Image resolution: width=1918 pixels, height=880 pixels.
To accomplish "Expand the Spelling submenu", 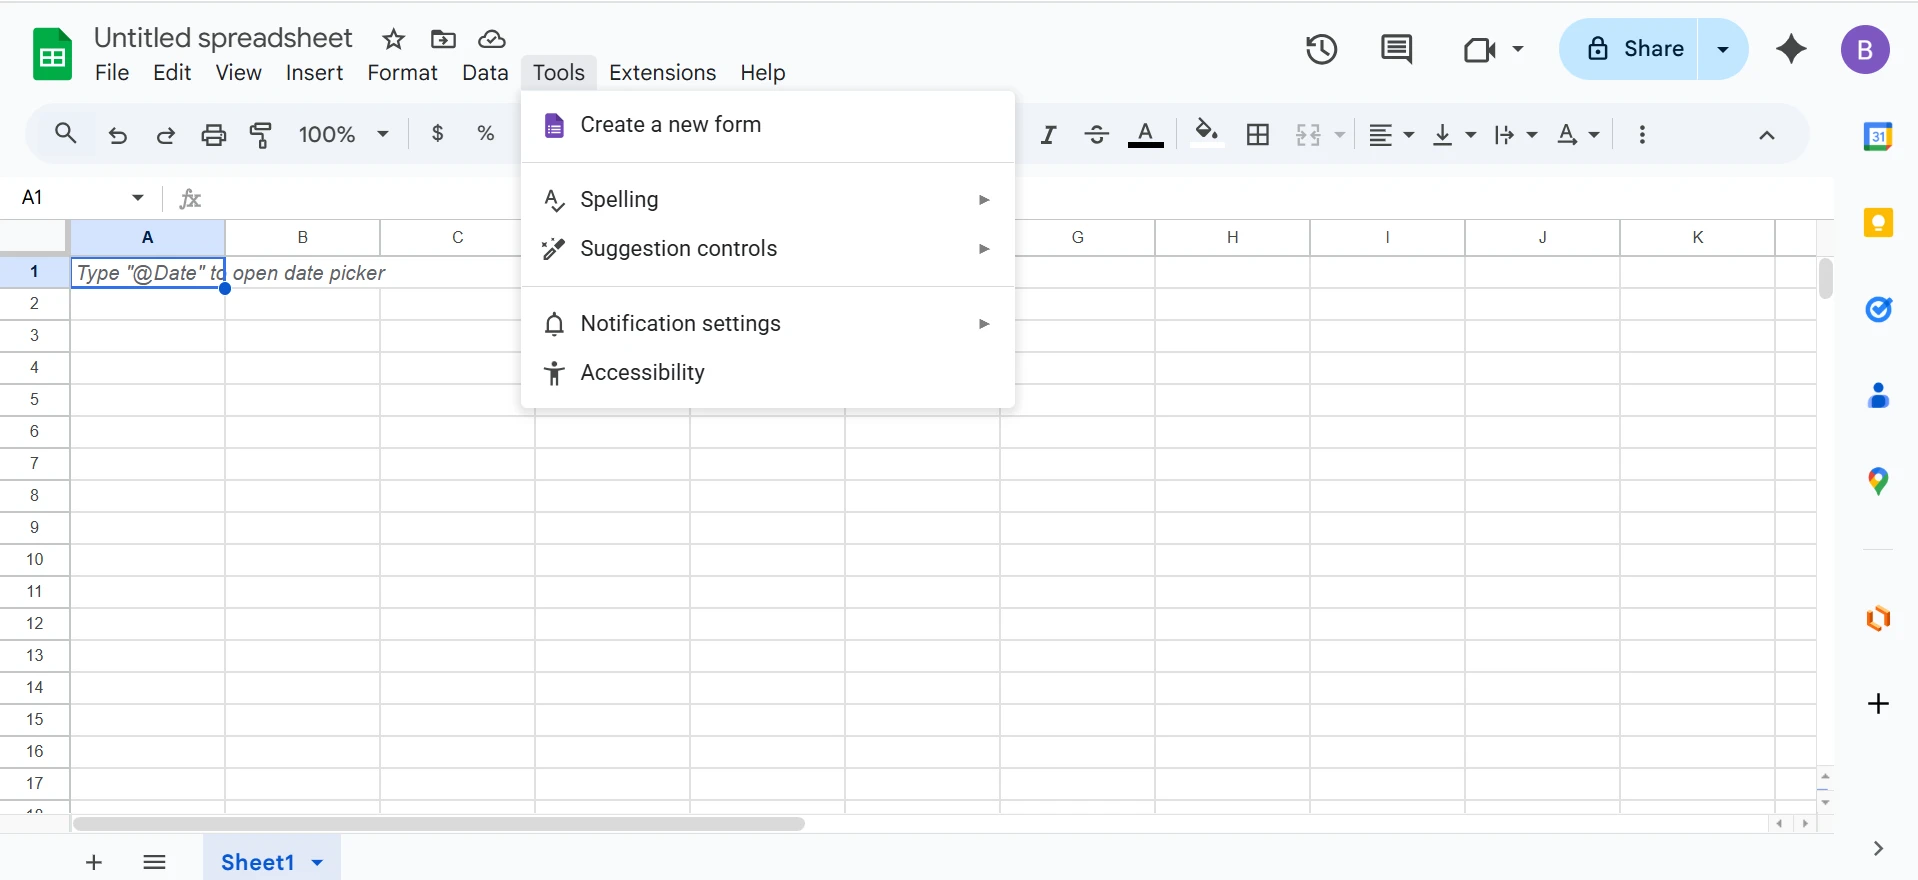I will (x=767, y=200).
